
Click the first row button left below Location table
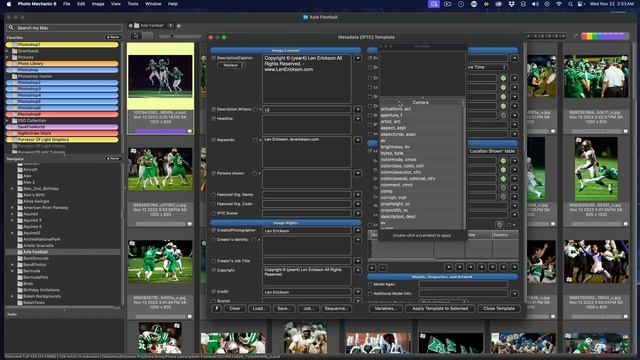pyautogui.click(x=372, y=268)
